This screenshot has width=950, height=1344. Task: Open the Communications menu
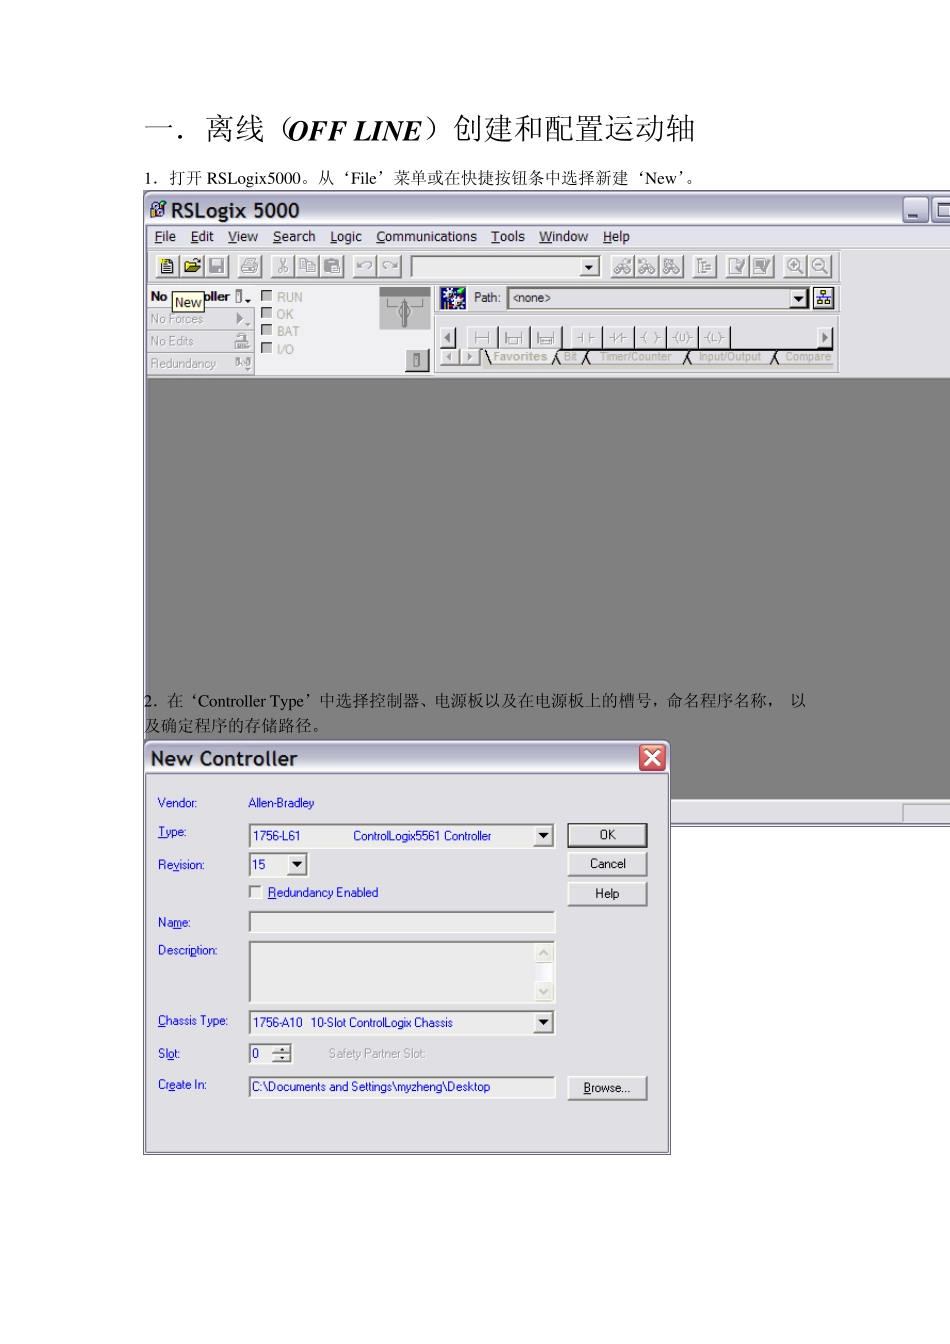click(x=427, y=237)
